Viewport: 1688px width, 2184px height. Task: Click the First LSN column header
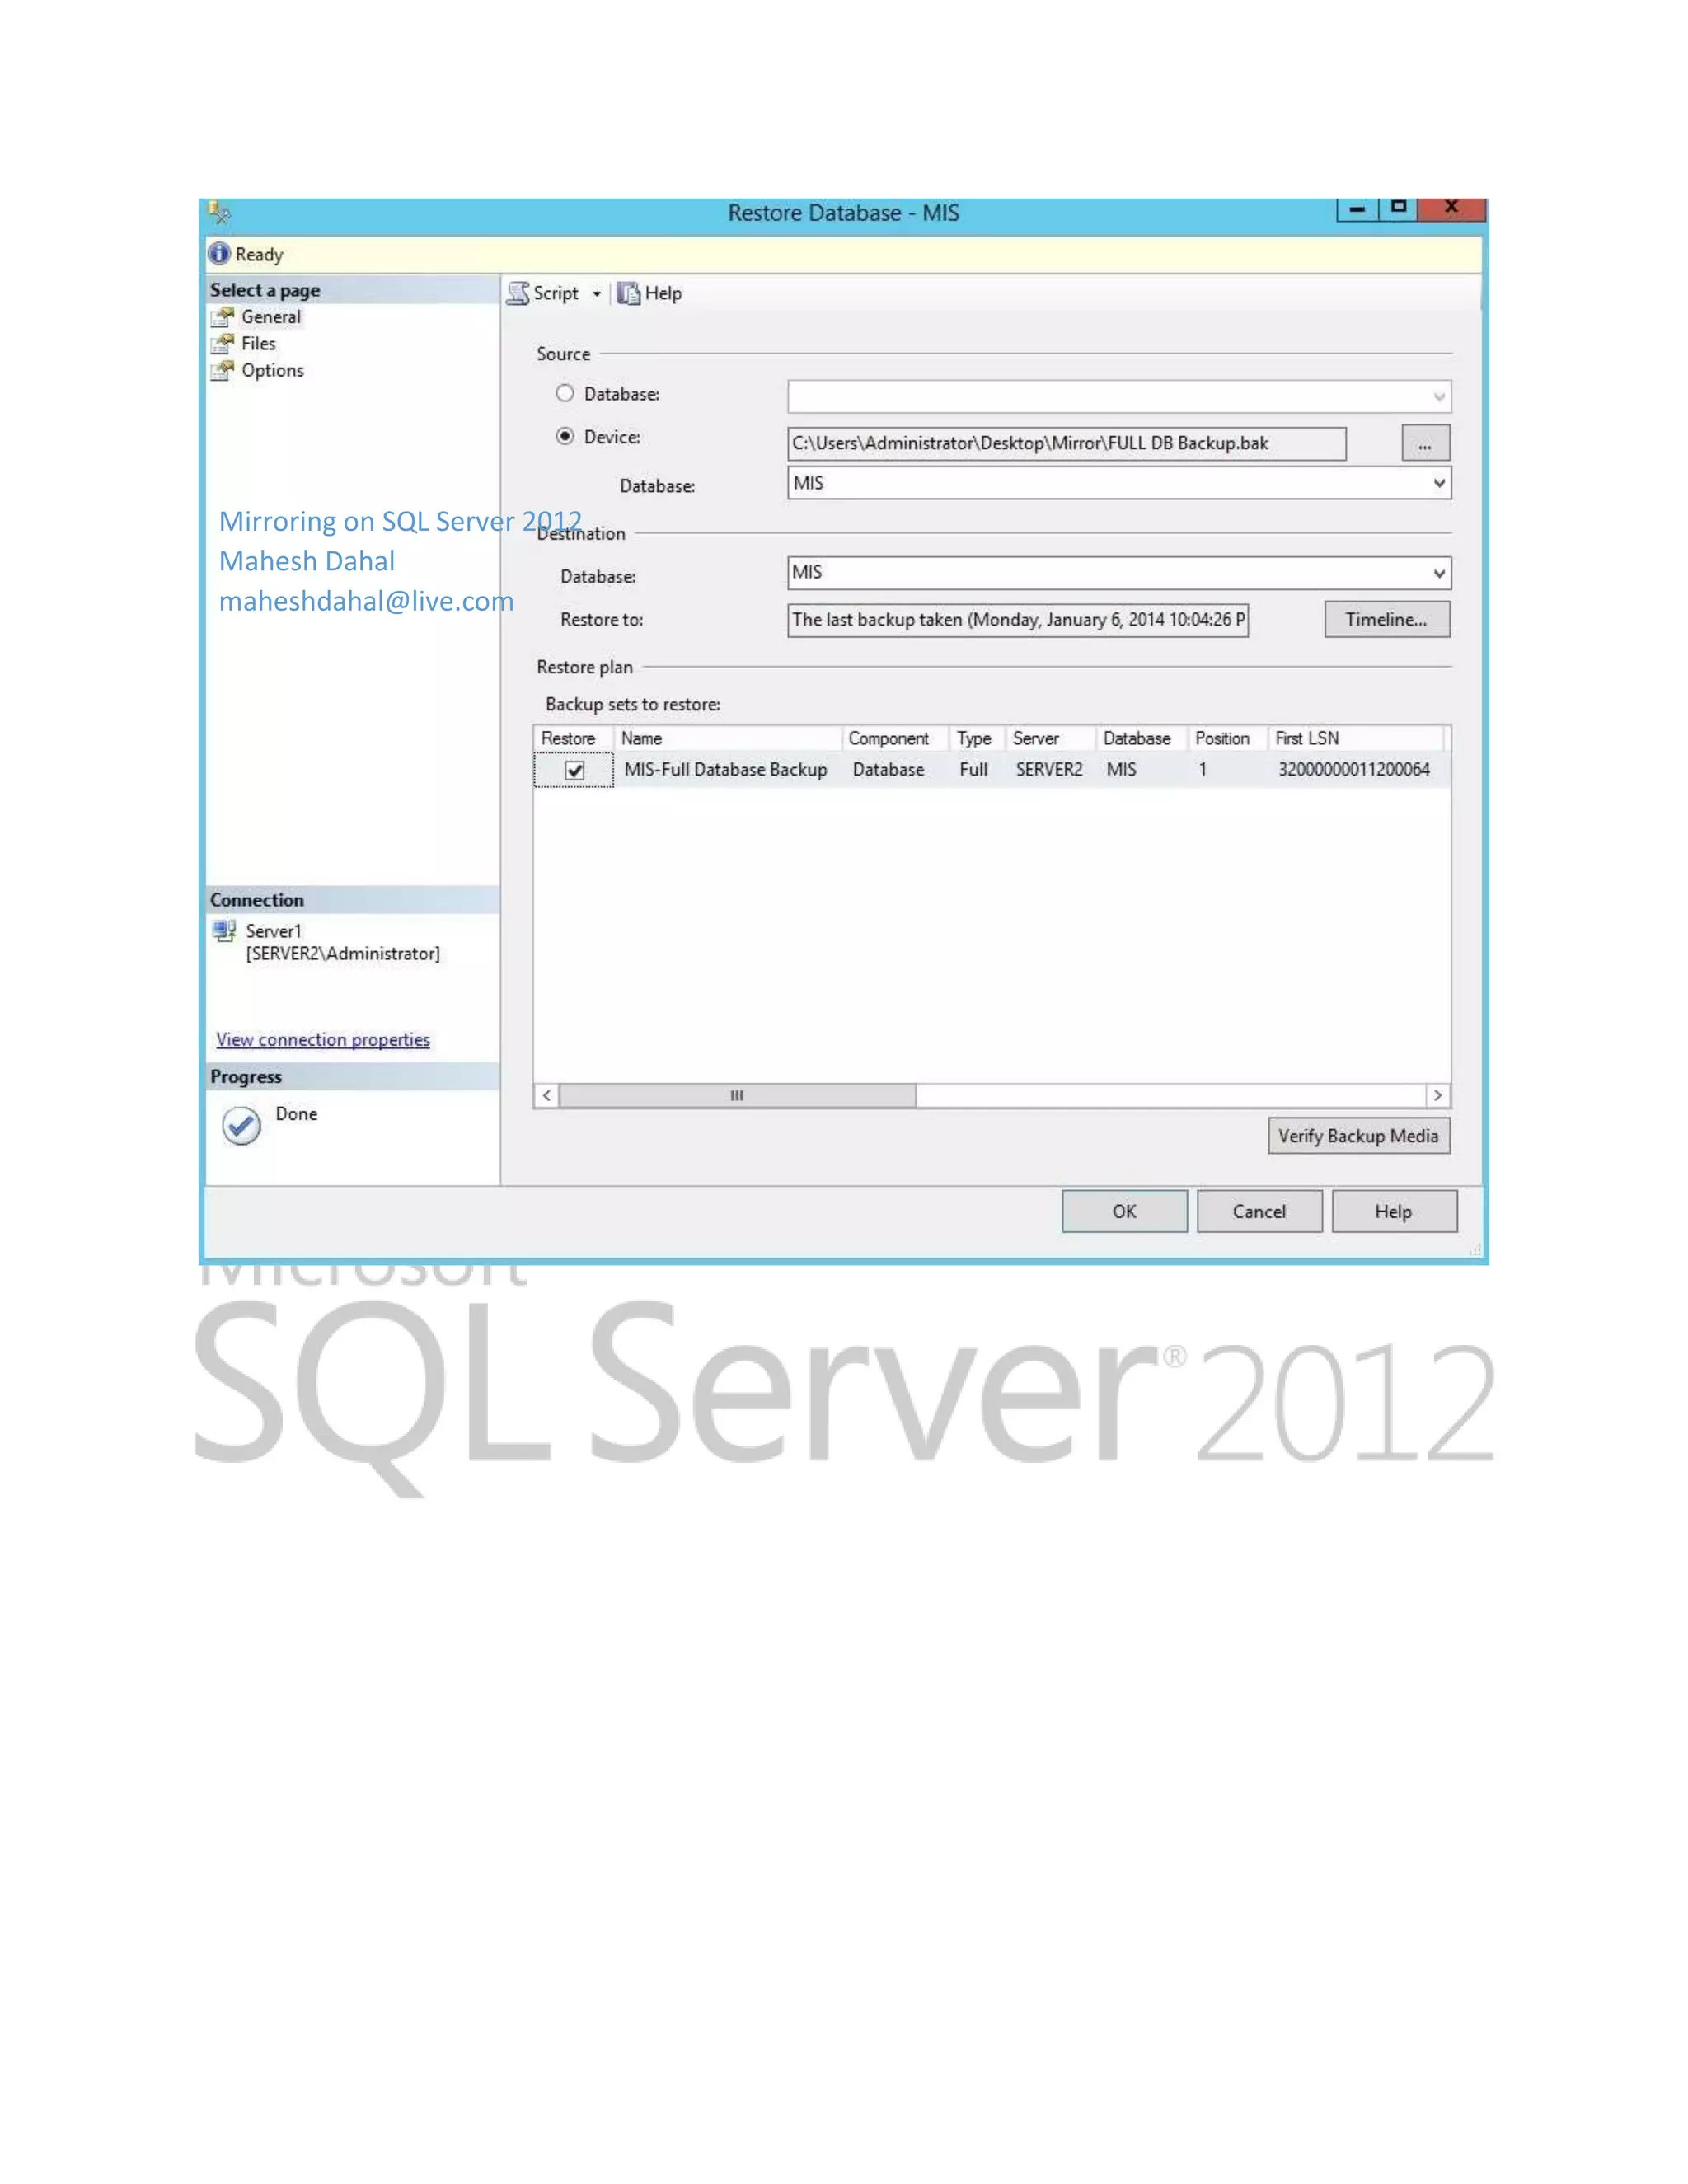point(1355,738)
